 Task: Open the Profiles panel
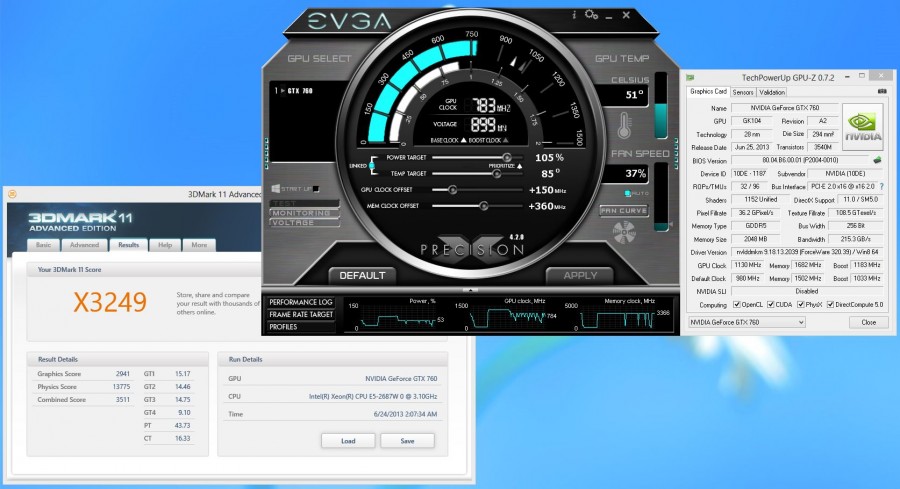[x=301, y=327]
